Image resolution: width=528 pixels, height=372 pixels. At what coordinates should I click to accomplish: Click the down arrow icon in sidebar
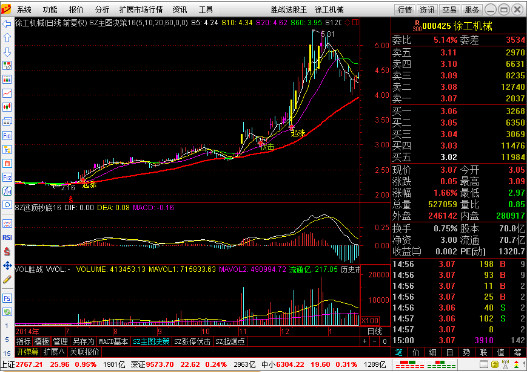[7, 52]
